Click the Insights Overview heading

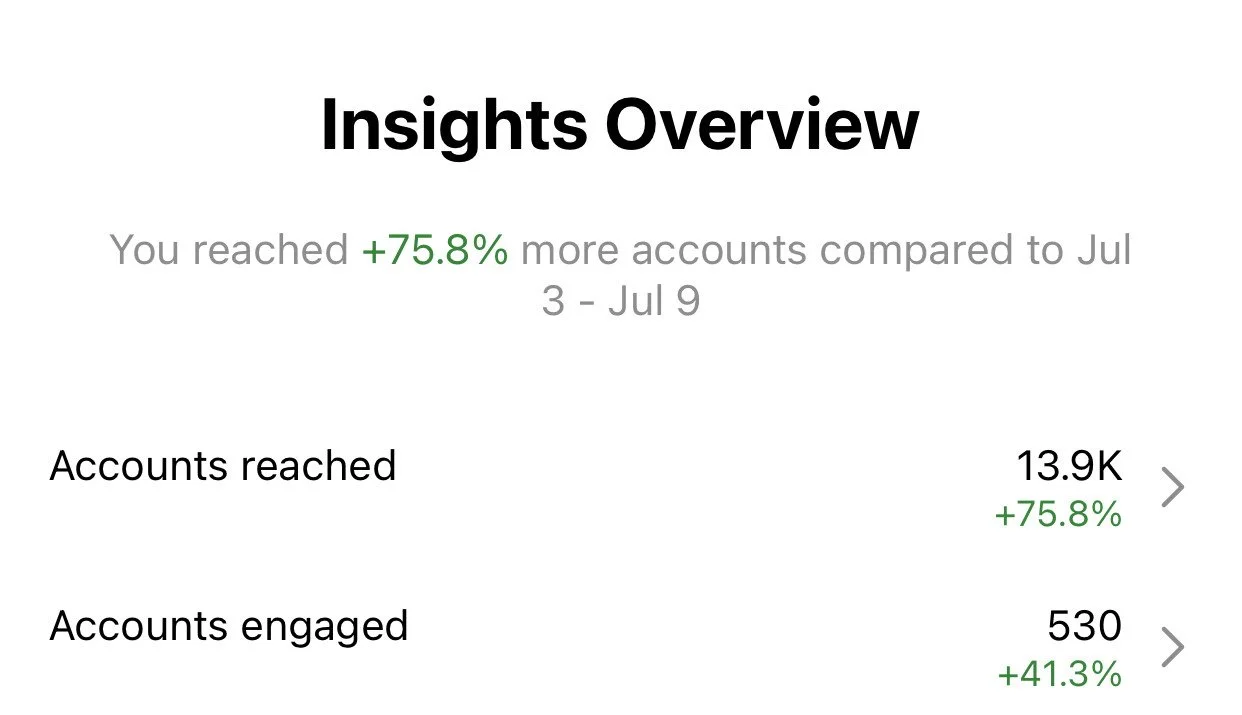pyautogui.click(x=620, y=126)
